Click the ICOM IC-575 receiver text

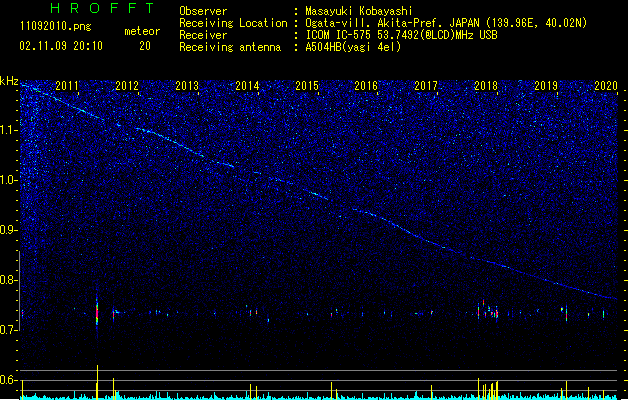tap(402, 35)
